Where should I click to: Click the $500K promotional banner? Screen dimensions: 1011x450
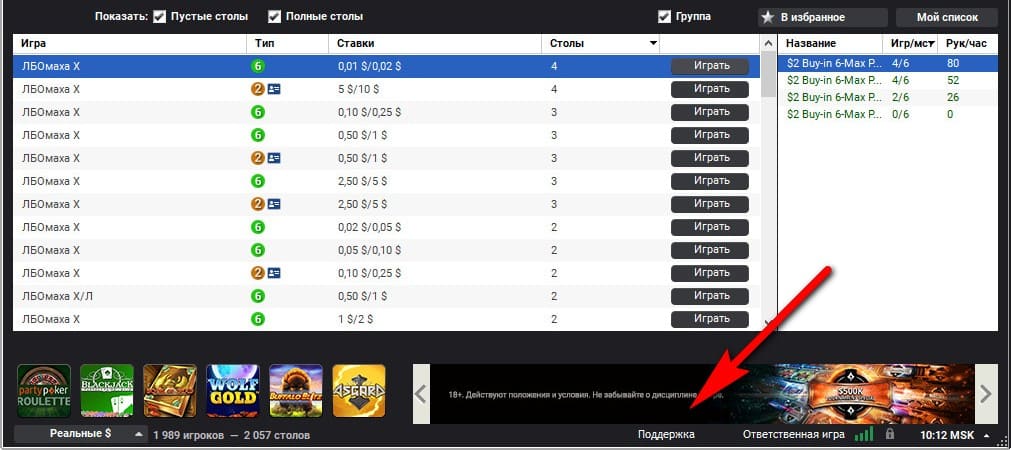(702, 394)
